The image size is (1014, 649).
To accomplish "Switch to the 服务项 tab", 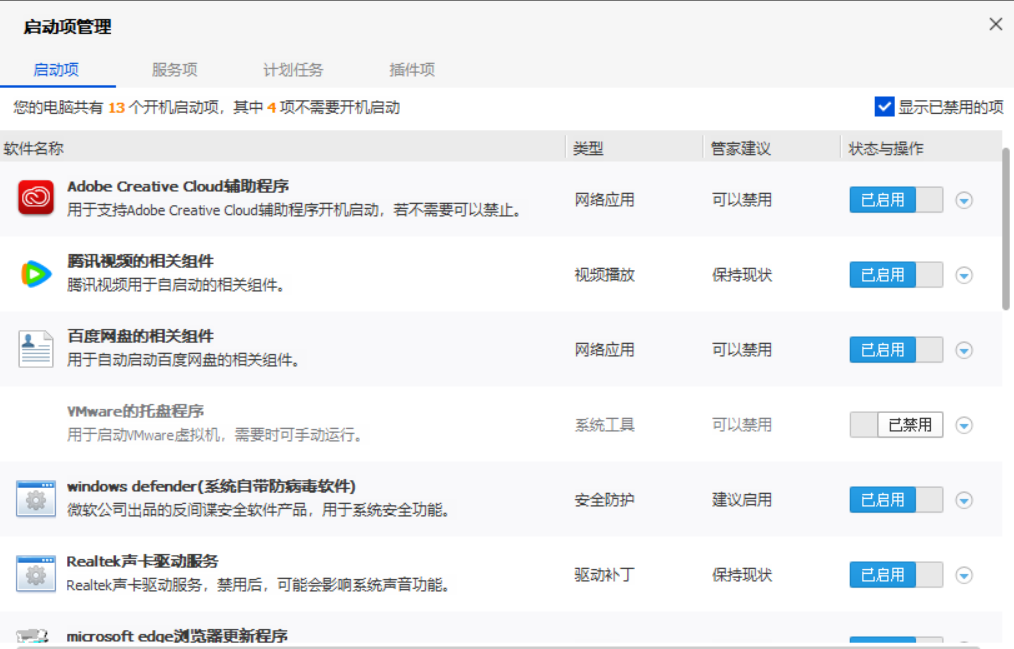I will 175,70.
